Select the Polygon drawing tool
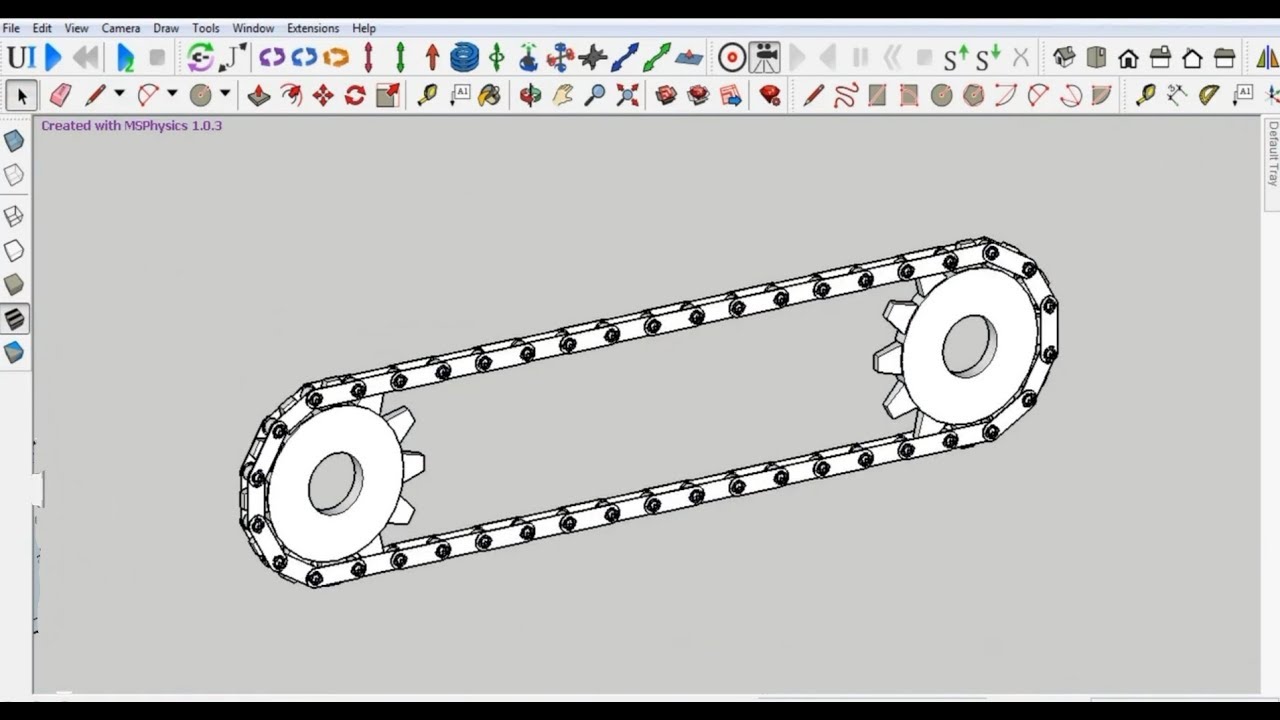The width and height of the screenshot is (1280, 720). 973,96
